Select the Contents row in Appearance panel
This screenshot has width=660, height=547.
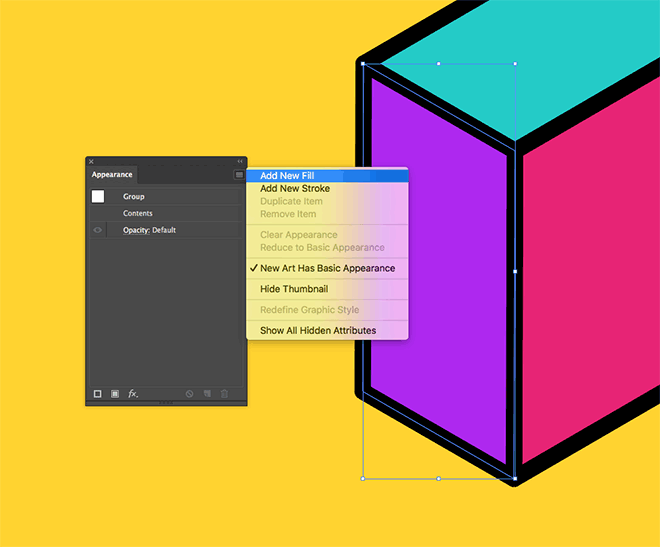pyautogui.click(x=138, y=214)
